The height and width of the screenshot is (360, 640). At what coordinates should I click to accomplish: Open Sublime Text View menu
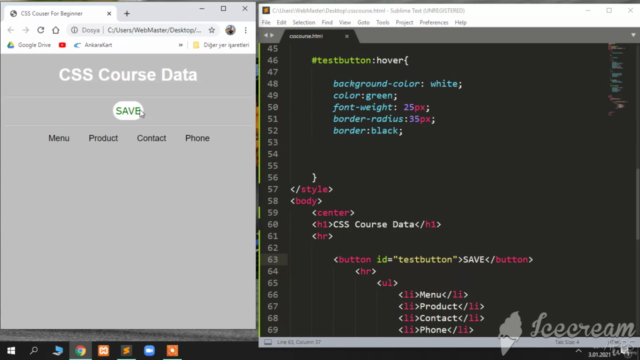pos(345,22)
